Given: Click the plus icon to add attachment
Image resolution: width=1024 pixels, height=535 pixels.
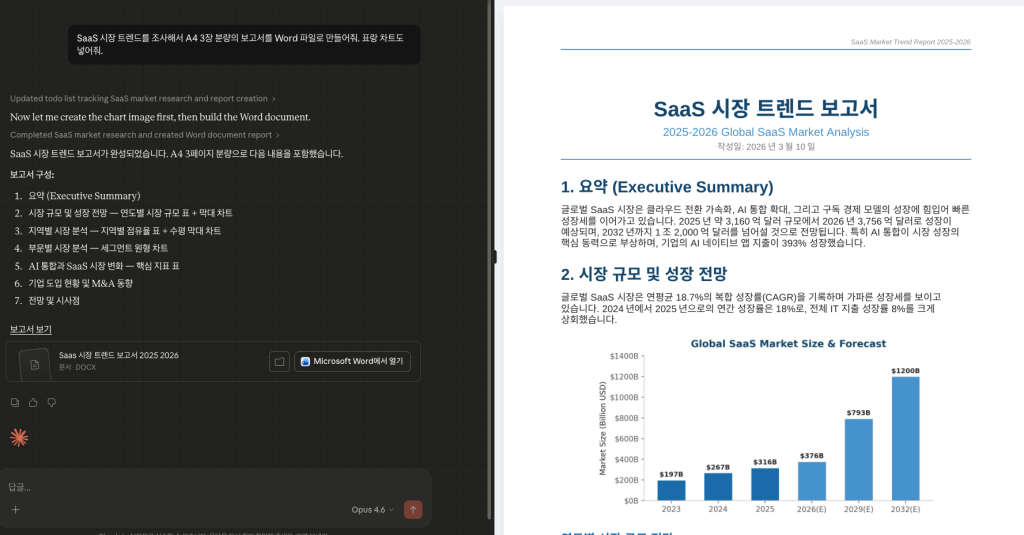Looking at the screenshot, I should click(x=15, y=509).
